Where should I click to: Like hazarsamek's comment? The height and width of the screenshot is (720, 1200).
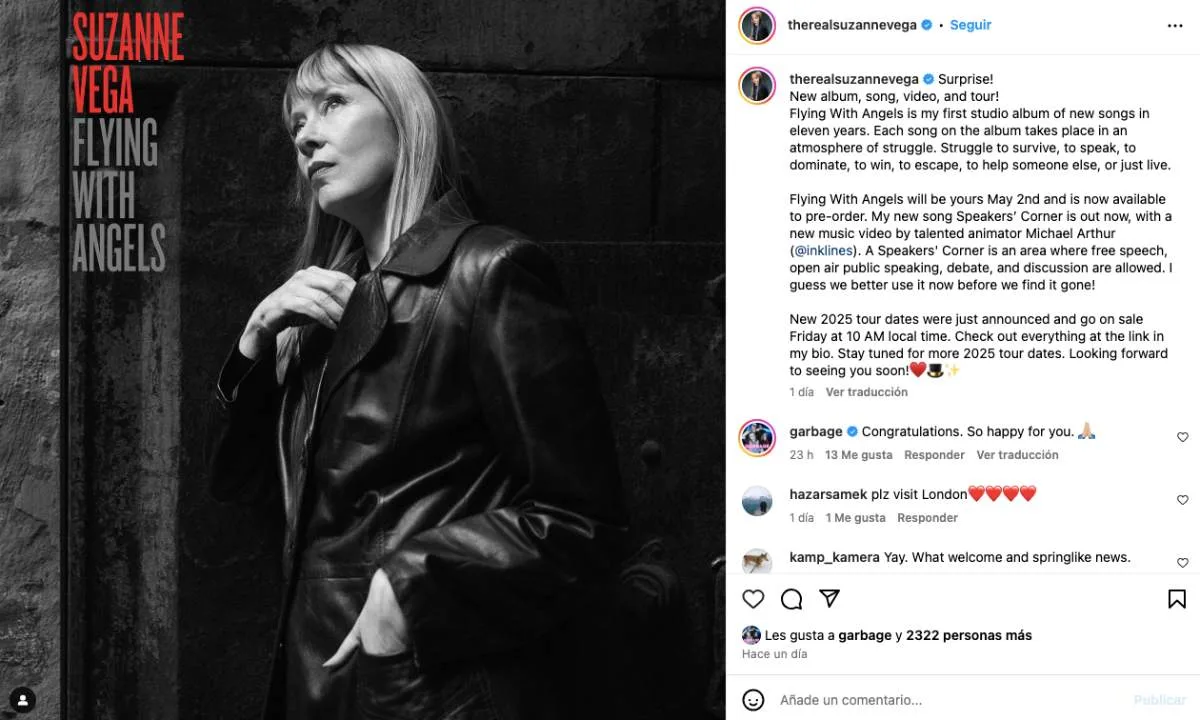click(1182, 500)
